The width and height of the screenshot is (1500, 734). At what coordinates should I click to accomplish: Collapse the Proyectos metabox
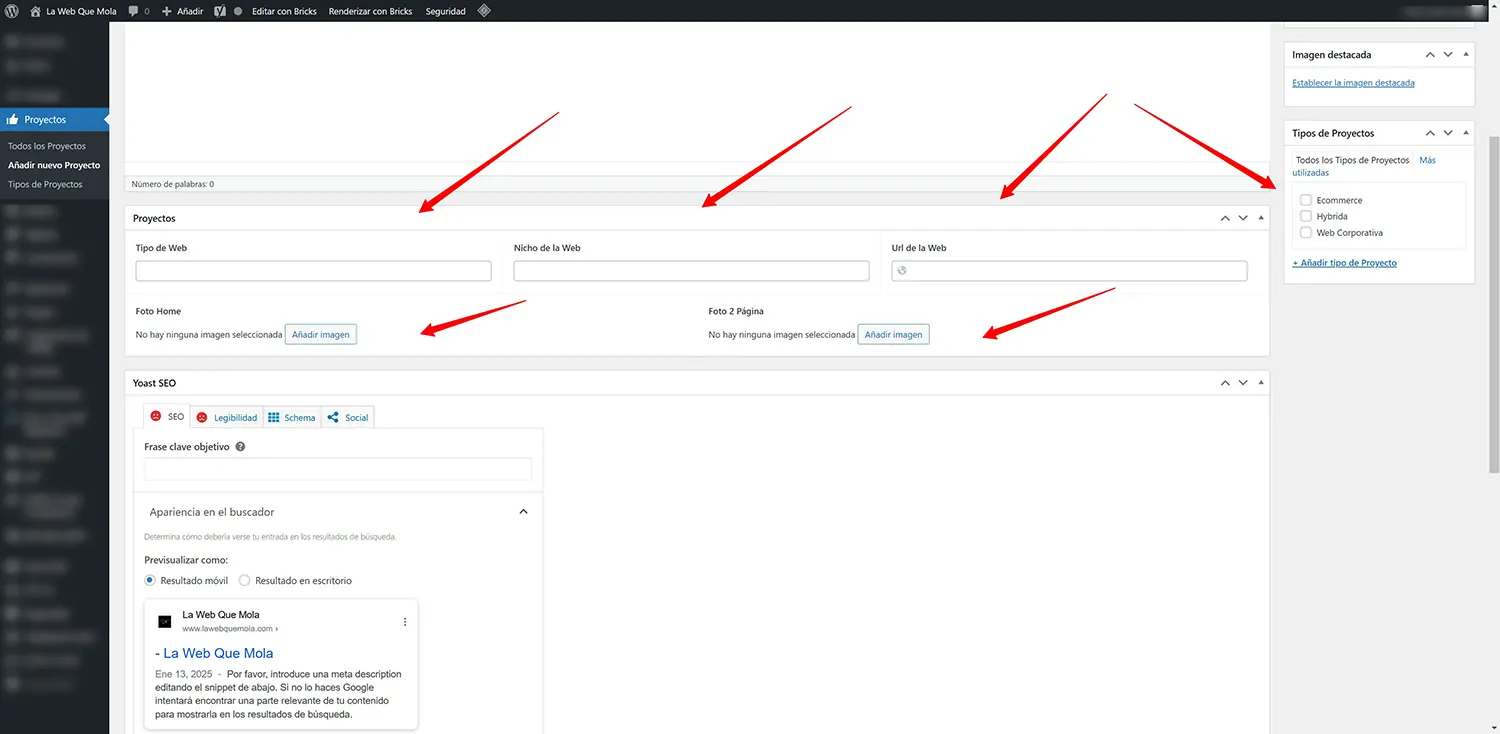1259,217
